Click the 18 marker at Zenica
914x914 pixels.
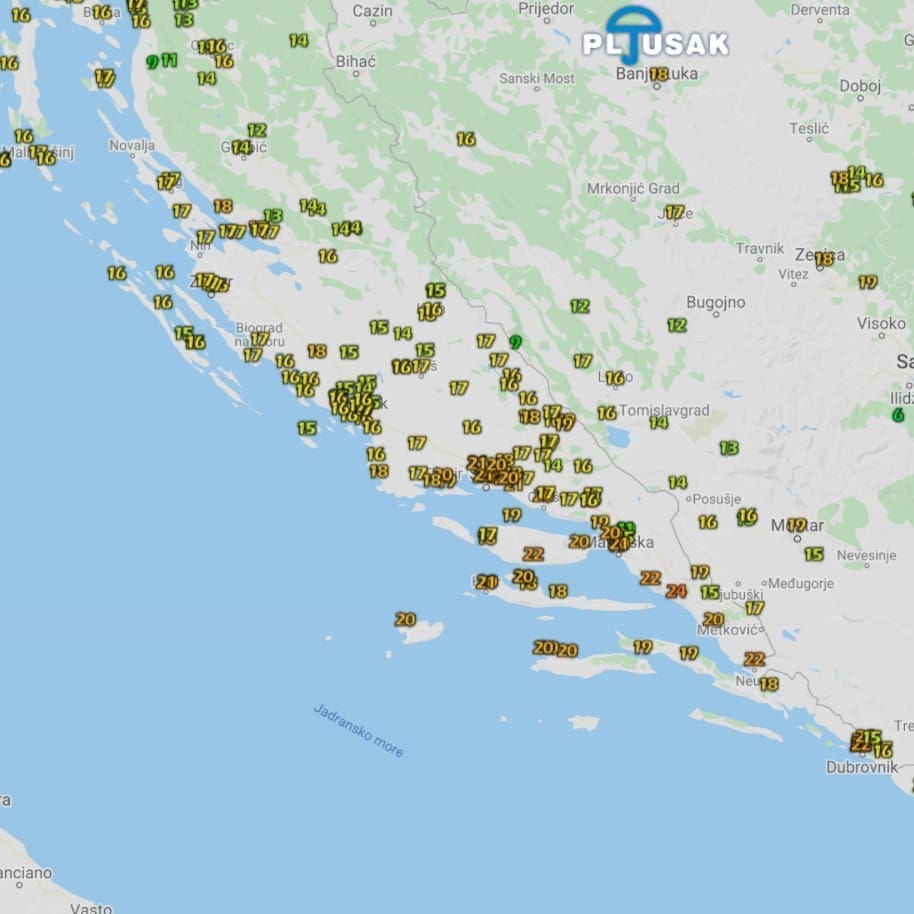[824, 259]
